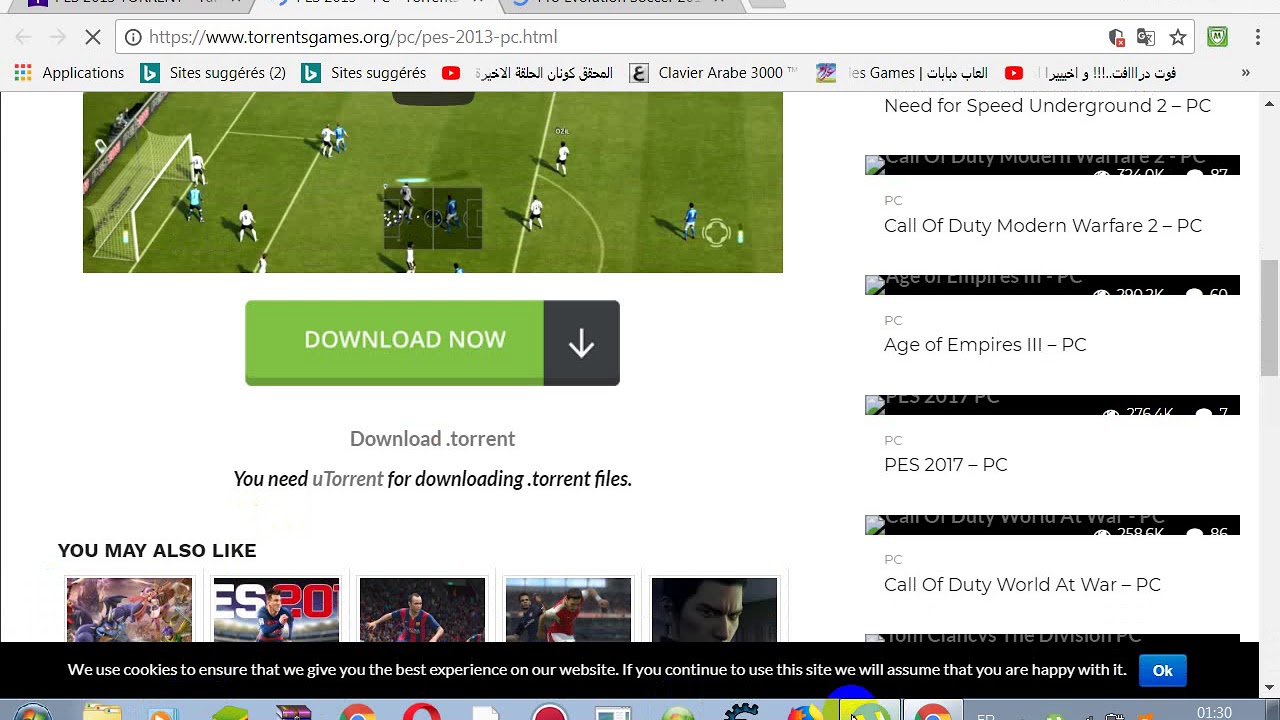Click PC category above World At War
1280x720 pixels.
tap(893, 560)
